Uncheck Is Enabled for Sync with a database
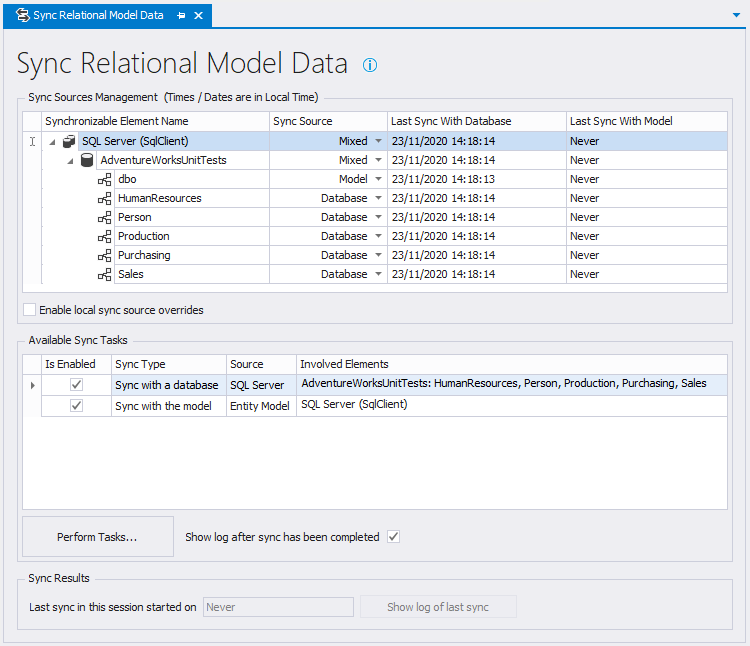 tap(76, 385)
